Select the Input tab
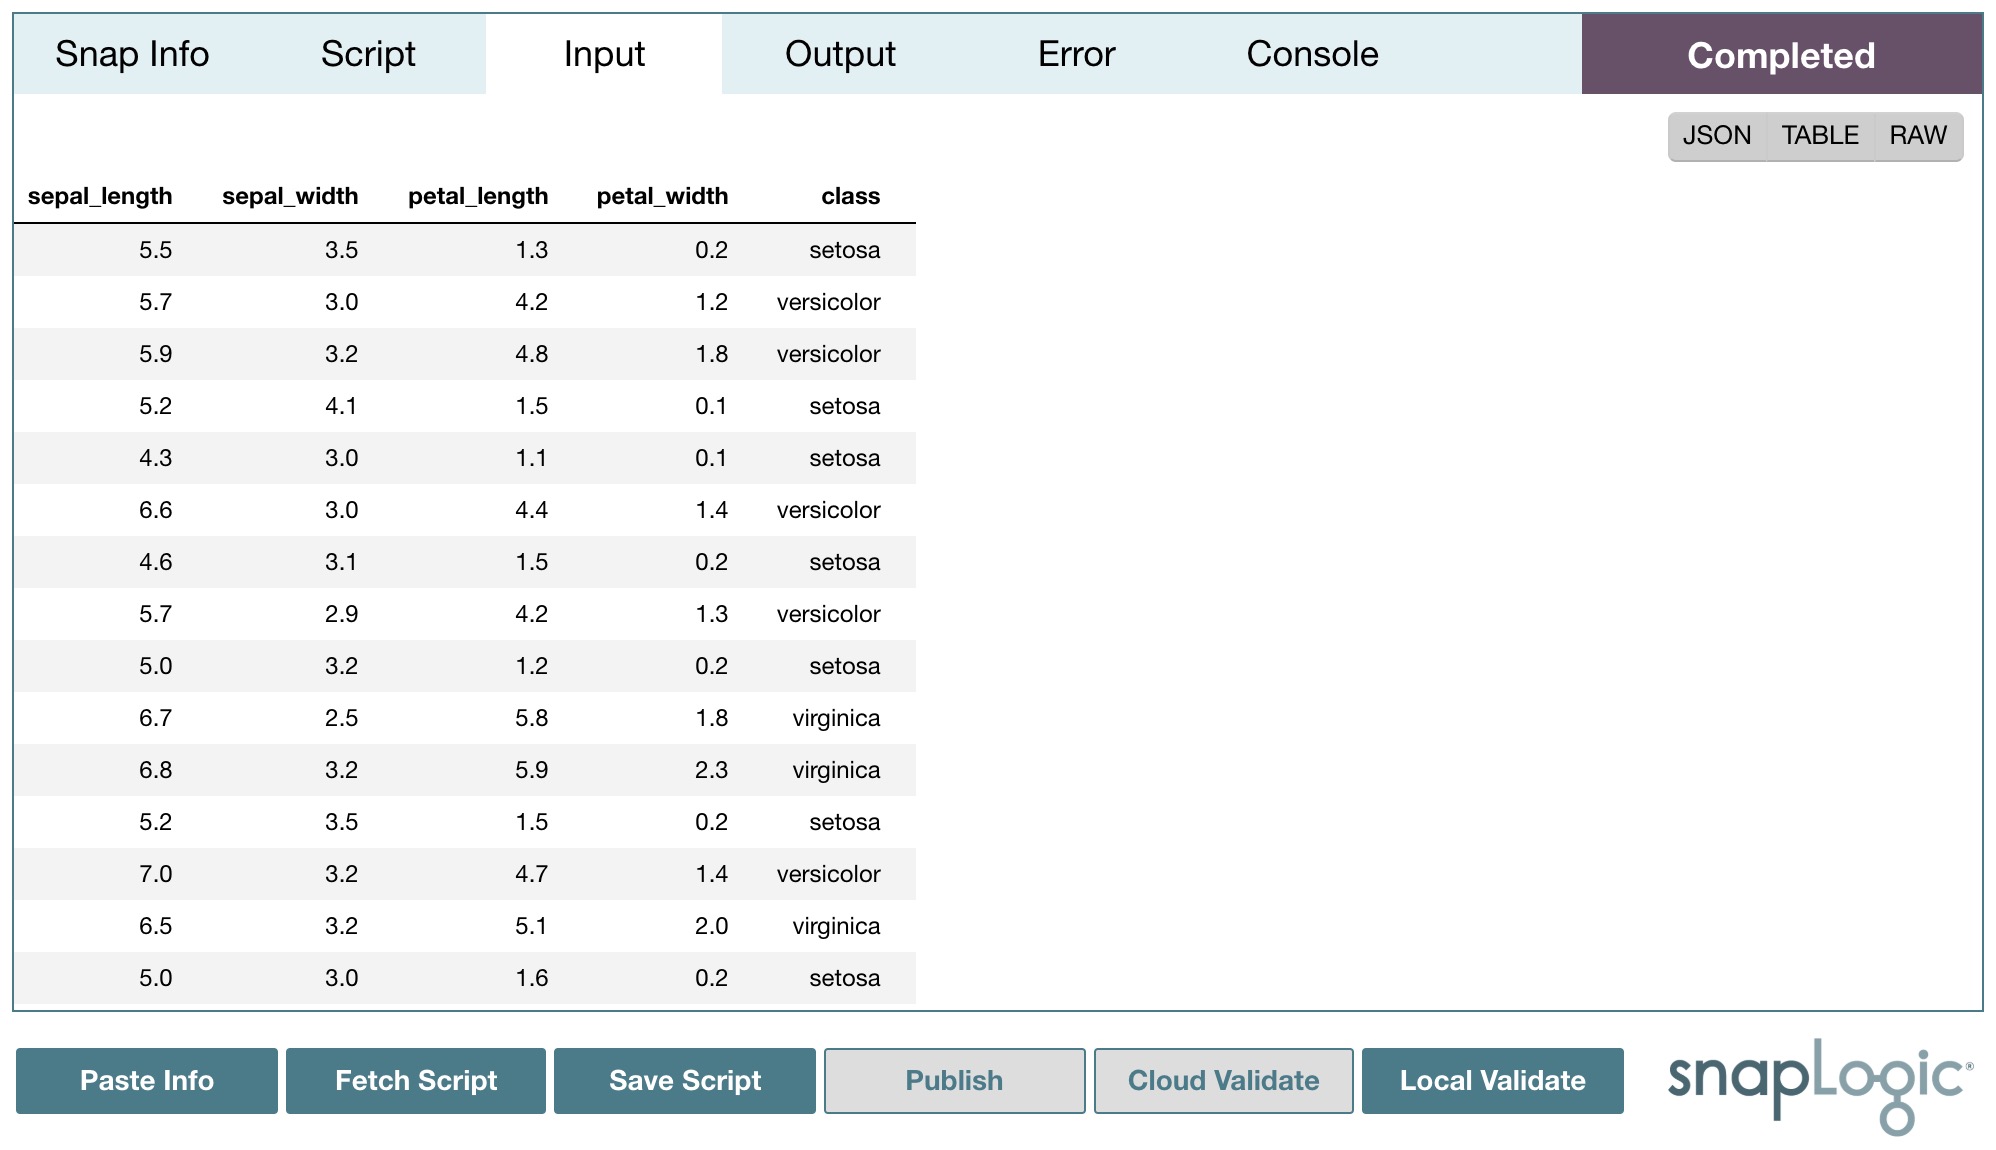 click(x=604, y=54)
